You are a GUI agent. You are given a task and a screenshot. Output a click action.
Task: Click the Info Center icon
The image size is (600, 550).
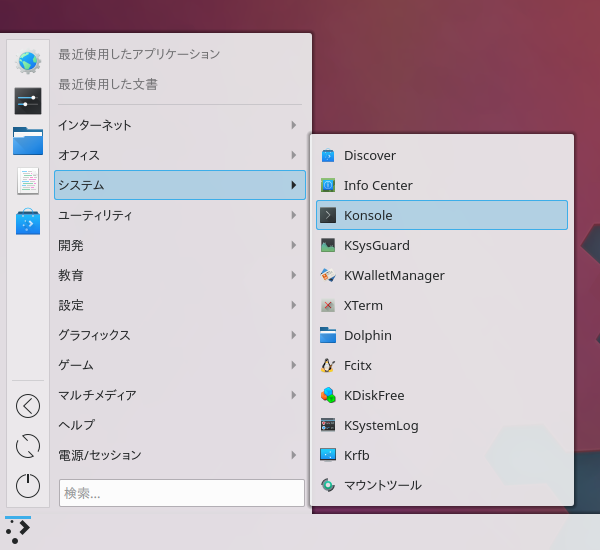(x=328, y=185)
